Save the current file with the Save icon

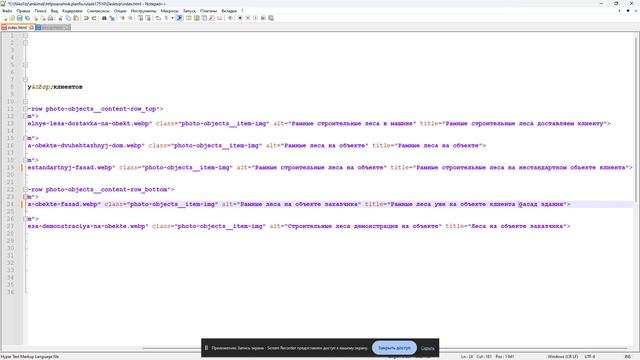pos(19,18)
